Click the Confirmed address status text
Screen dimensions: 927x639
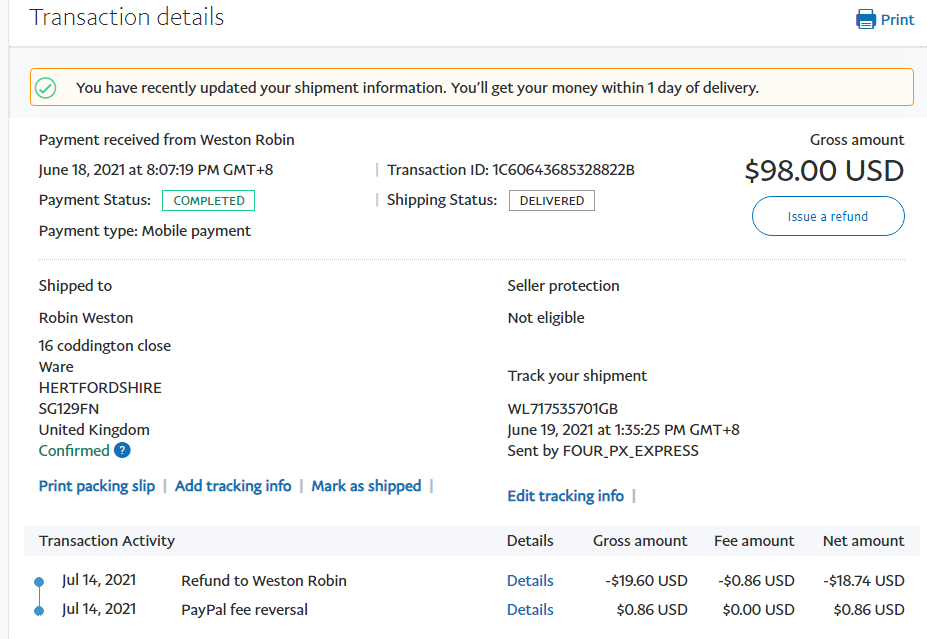coord(74,451)
